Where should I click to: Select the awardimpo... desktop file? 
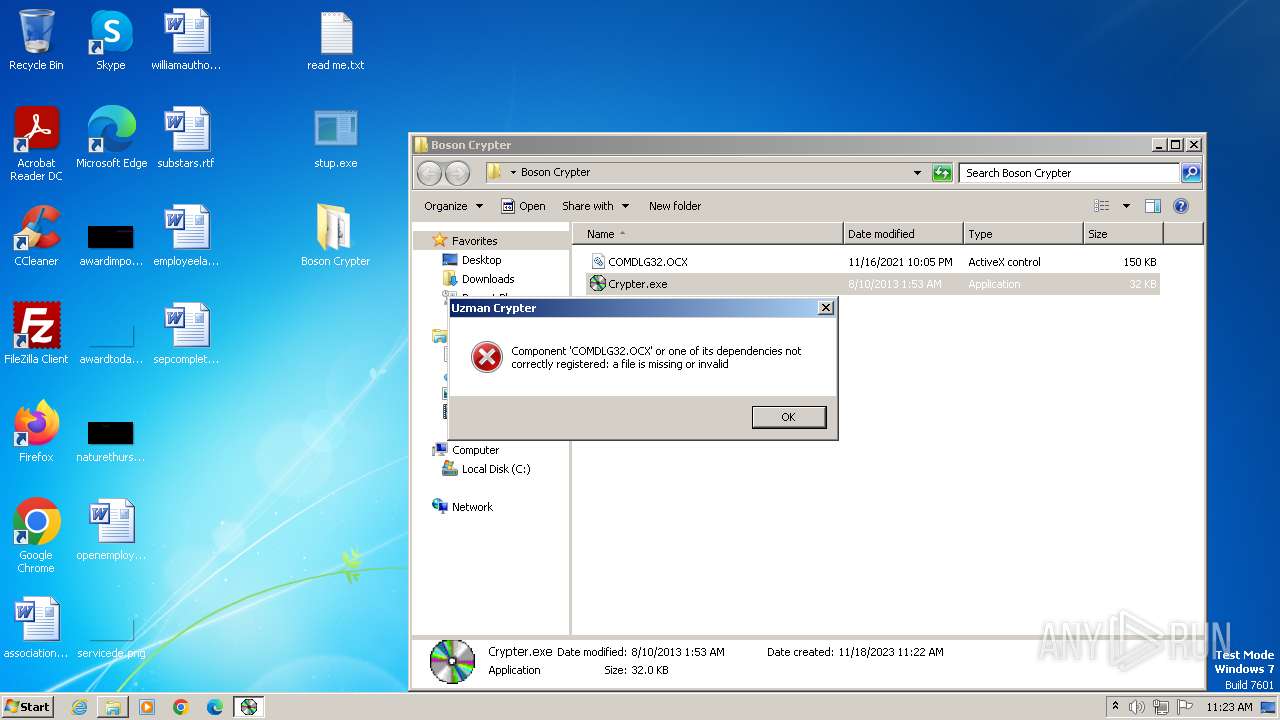point(111,243)
